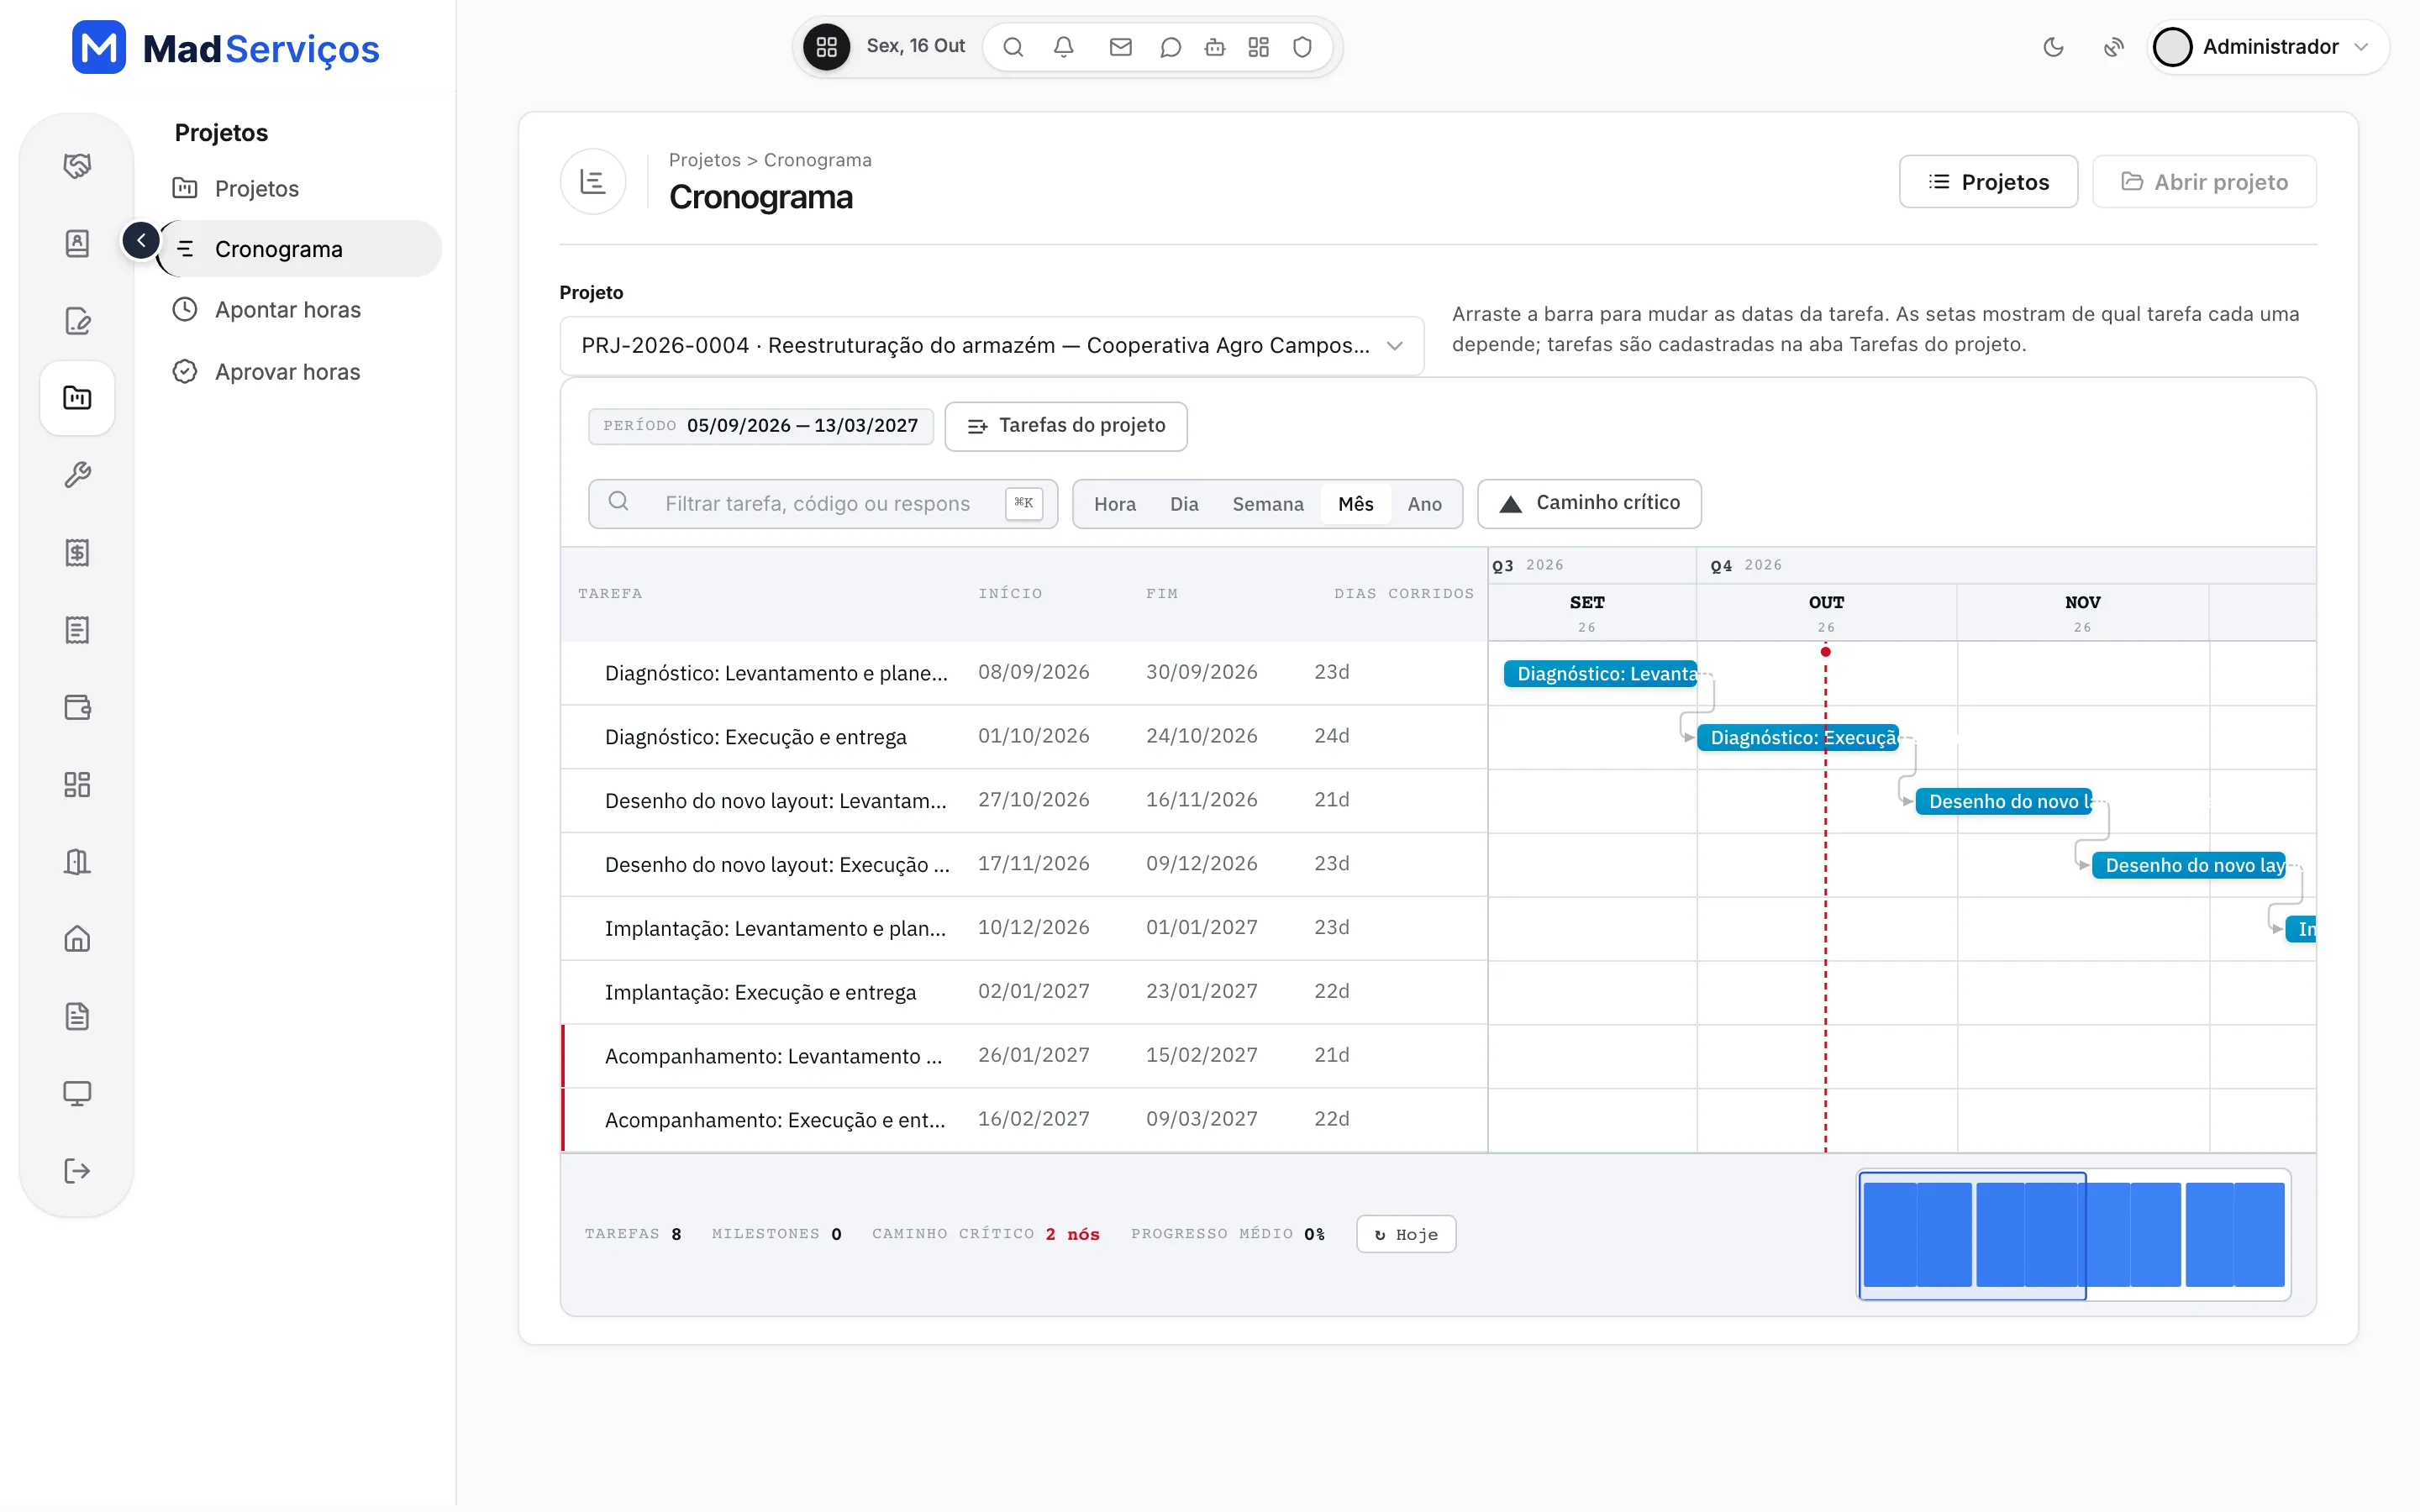Select the projects folder-chart icon in the rail

pos(77,398)
